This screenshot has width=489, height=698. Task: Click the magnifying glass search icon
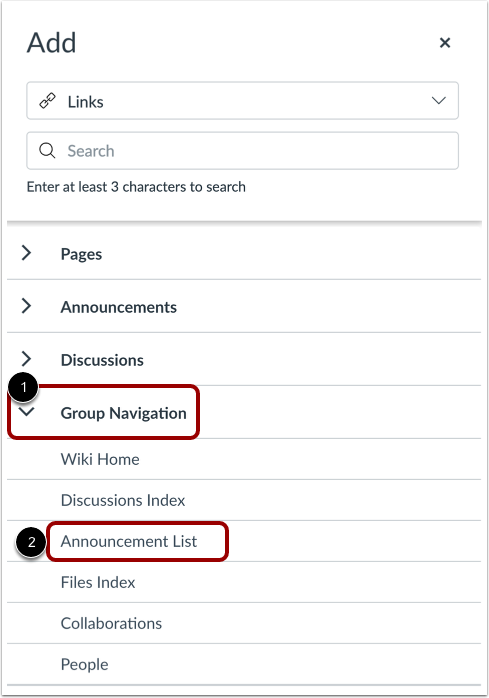[47, 150]
